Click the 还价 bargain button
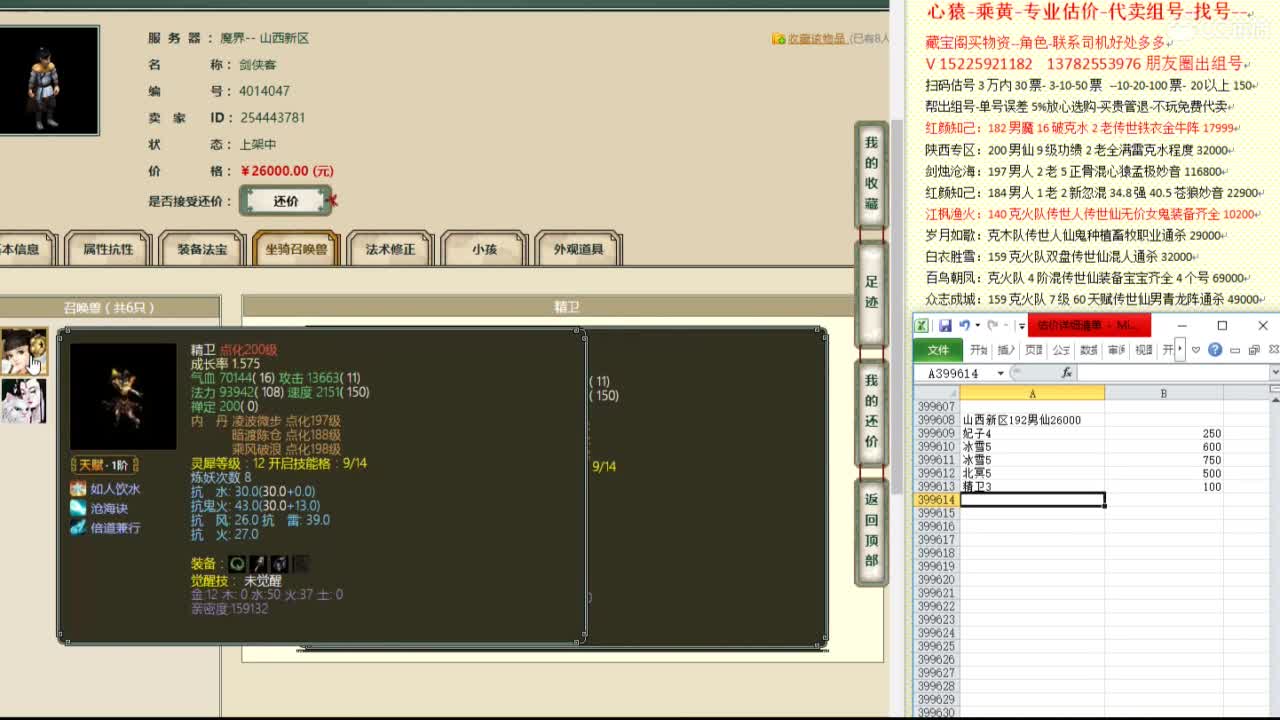This screenshot has width=1280, height=720. pyautogui.click(x=286, y=201)
